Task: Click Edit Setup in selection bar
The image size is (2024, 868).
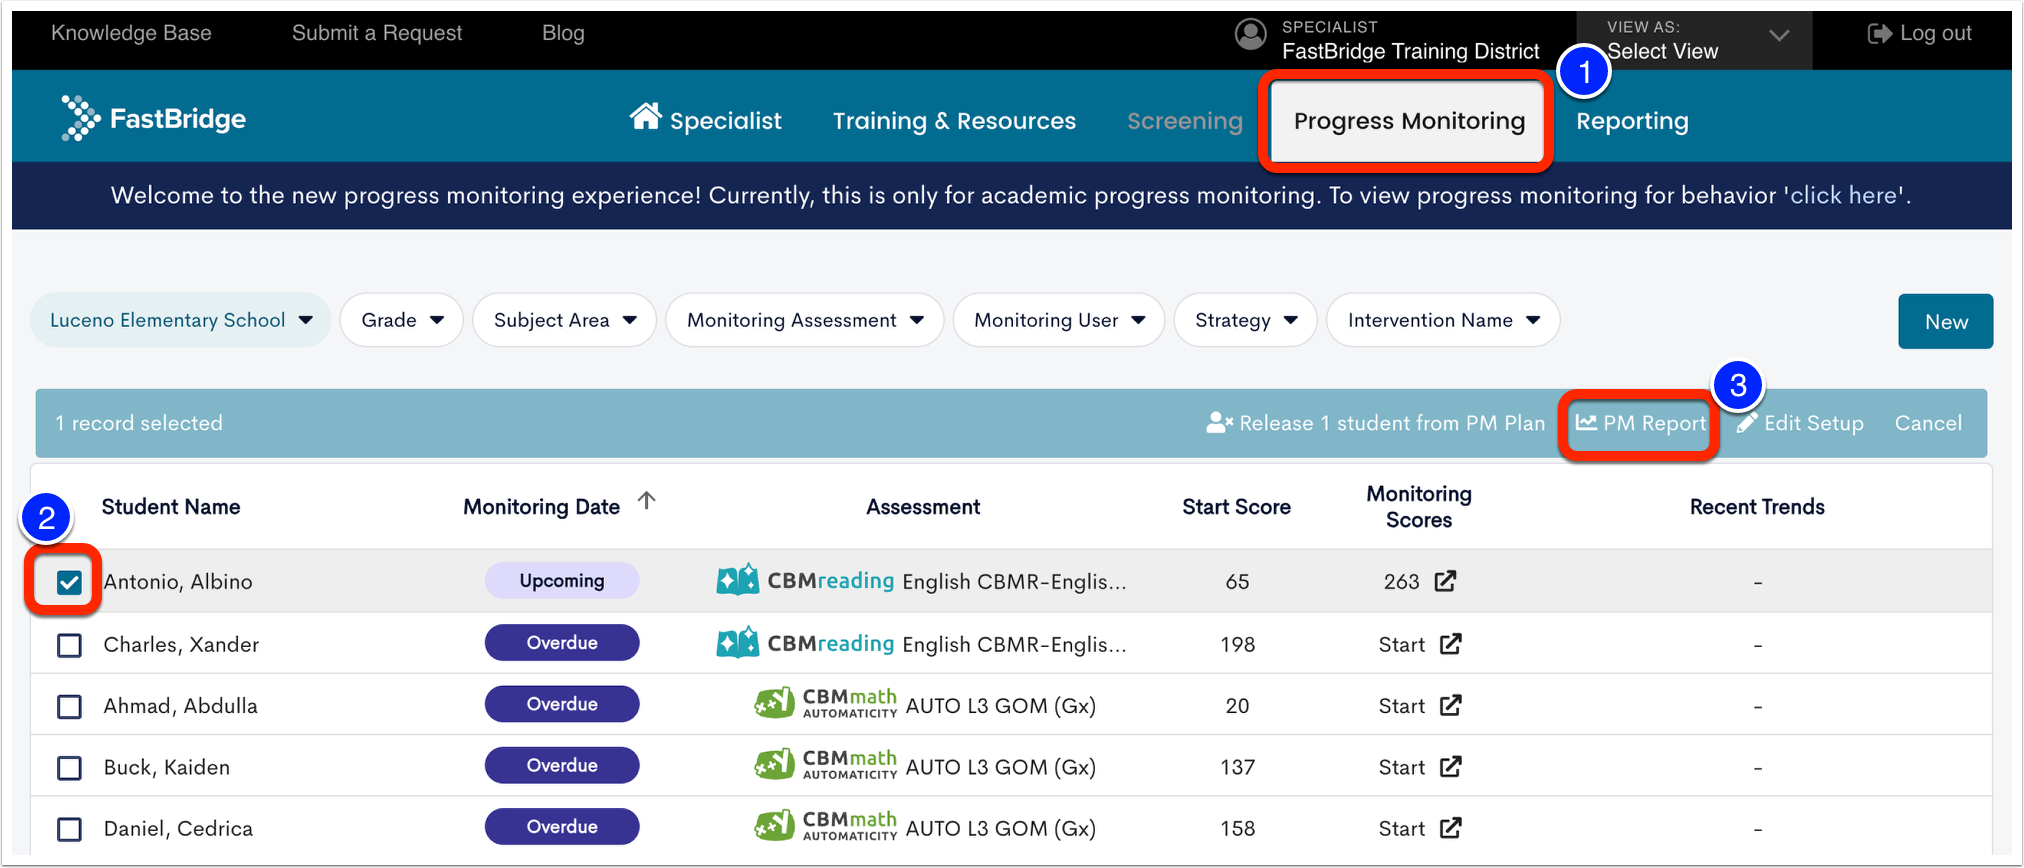Action: [x=1800, y=423]
